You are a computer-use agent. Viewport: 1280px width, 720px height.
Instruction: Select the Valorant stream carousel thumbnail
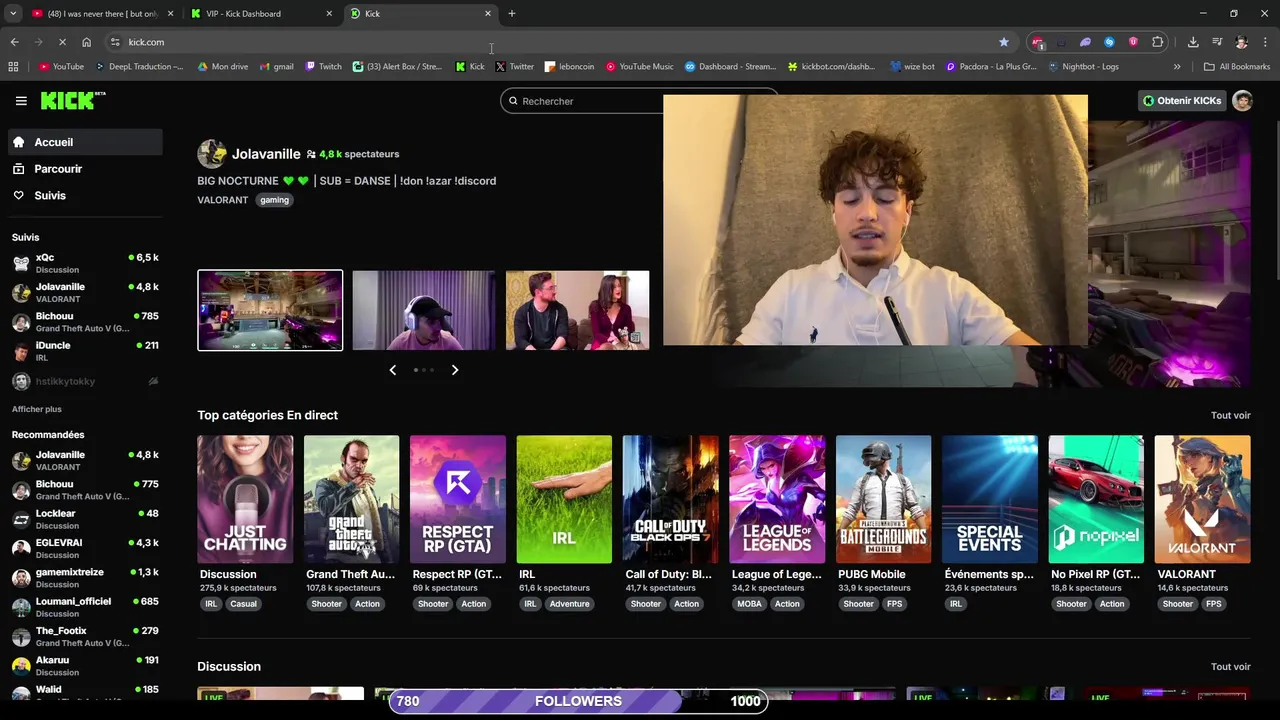270,310
